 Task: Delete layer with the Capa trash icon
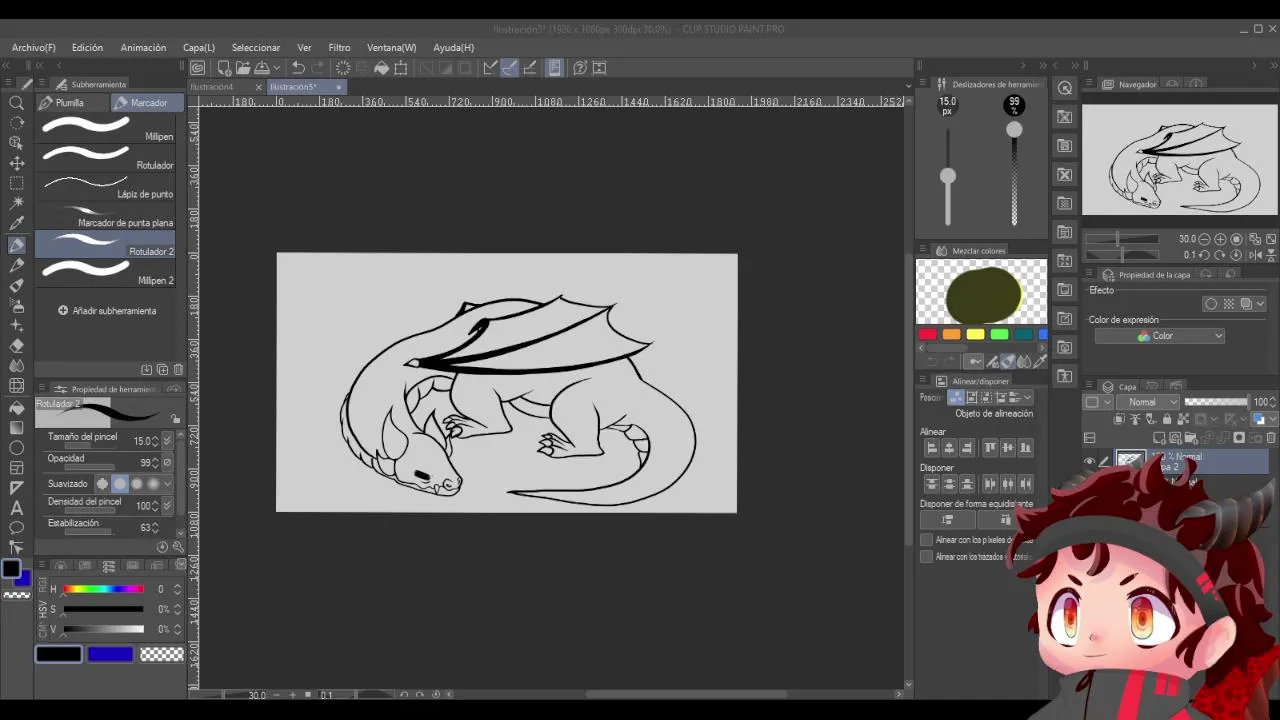[x=1271, y=438]
